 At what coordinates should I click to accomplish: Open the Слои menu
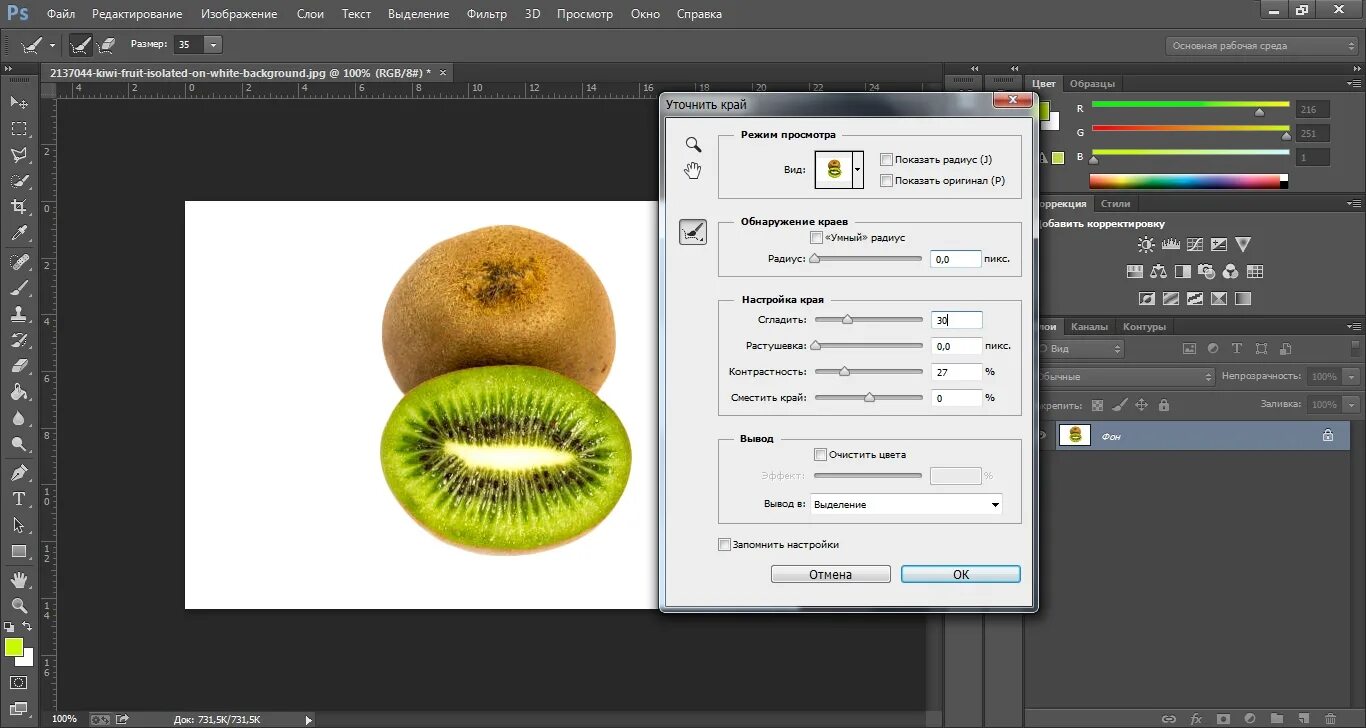(x=310, y=14)
